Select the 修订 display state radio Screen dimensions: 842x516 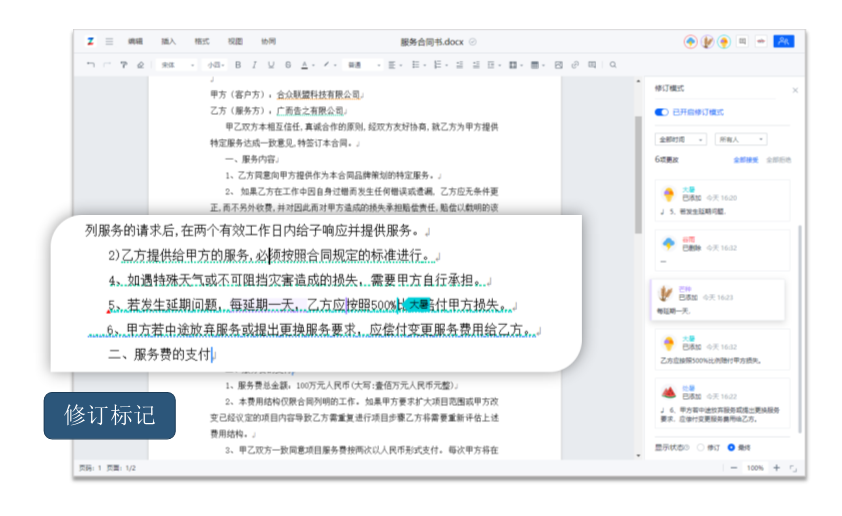click(x=701, y=447)
